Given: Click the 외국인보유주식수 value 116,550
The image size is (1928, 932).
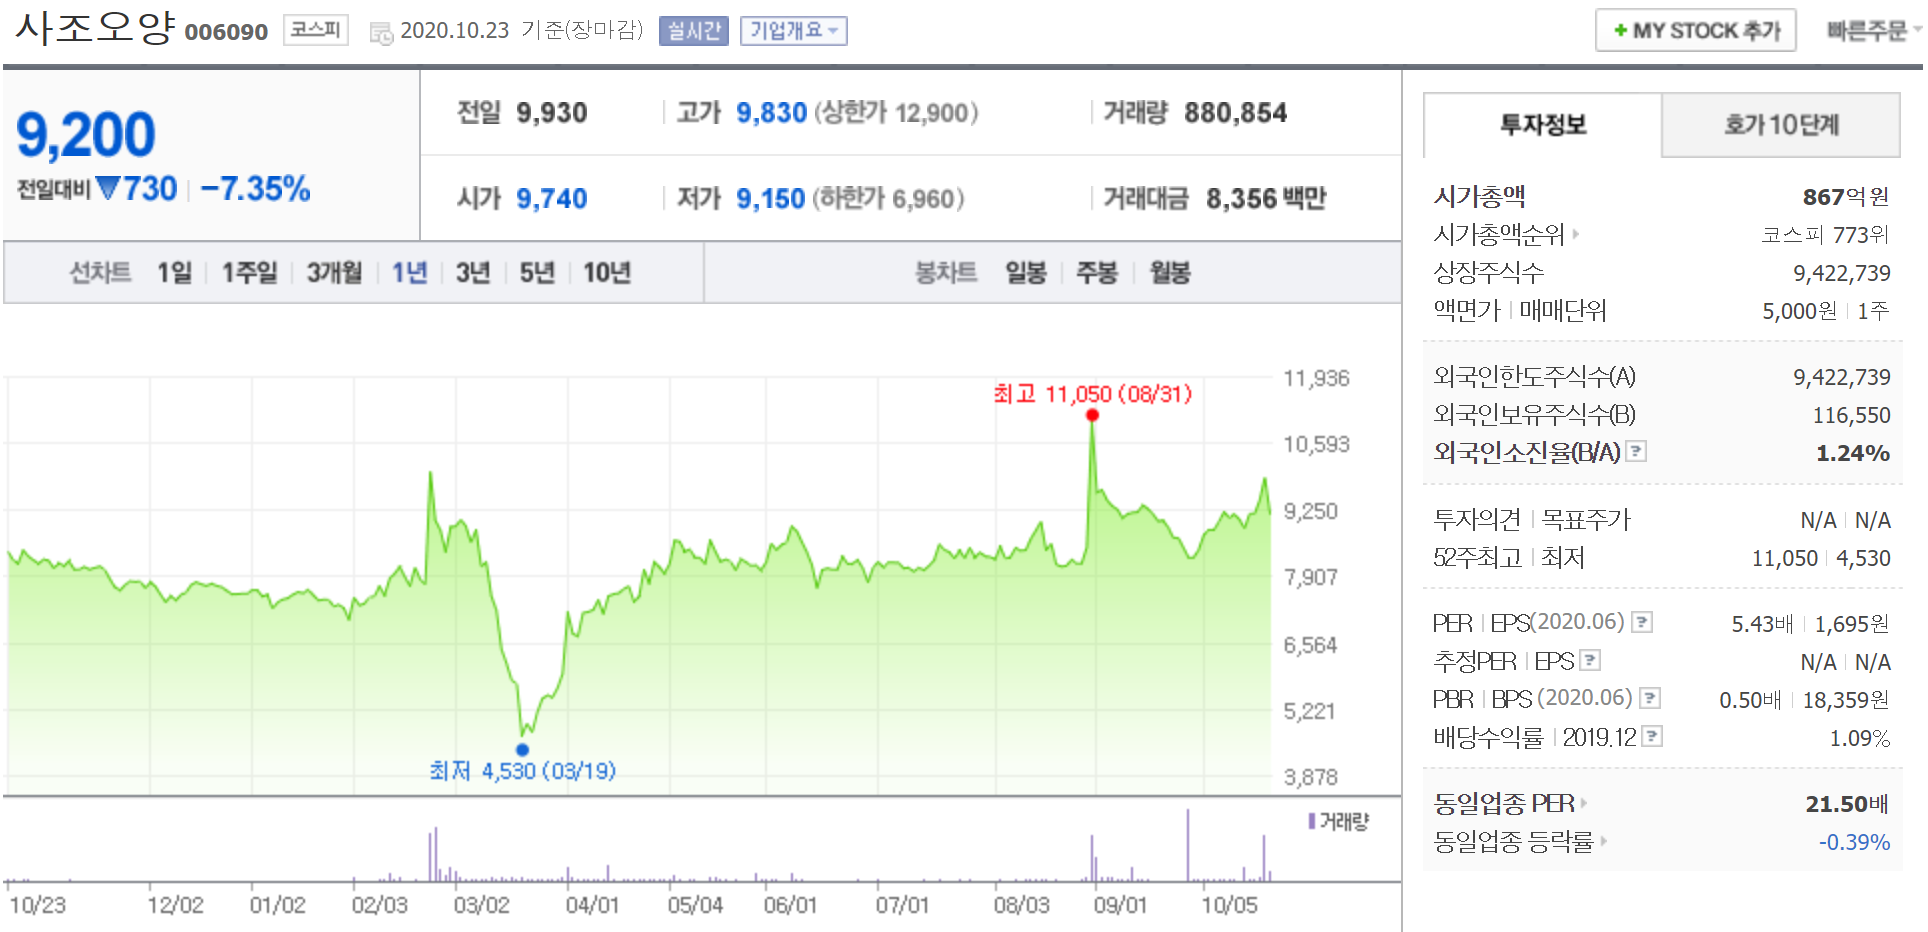Looking at the screenshot, I should tap(1851, 415).
